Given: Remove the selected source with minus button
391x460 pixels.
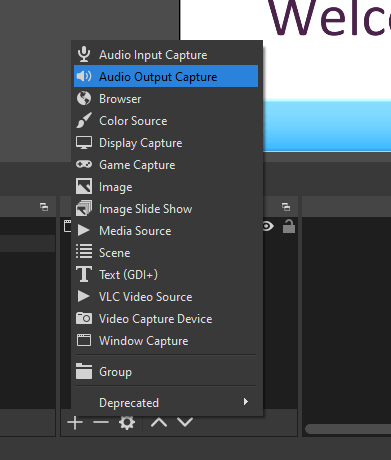Looking at the screenshot, I should tap(101, 423).
